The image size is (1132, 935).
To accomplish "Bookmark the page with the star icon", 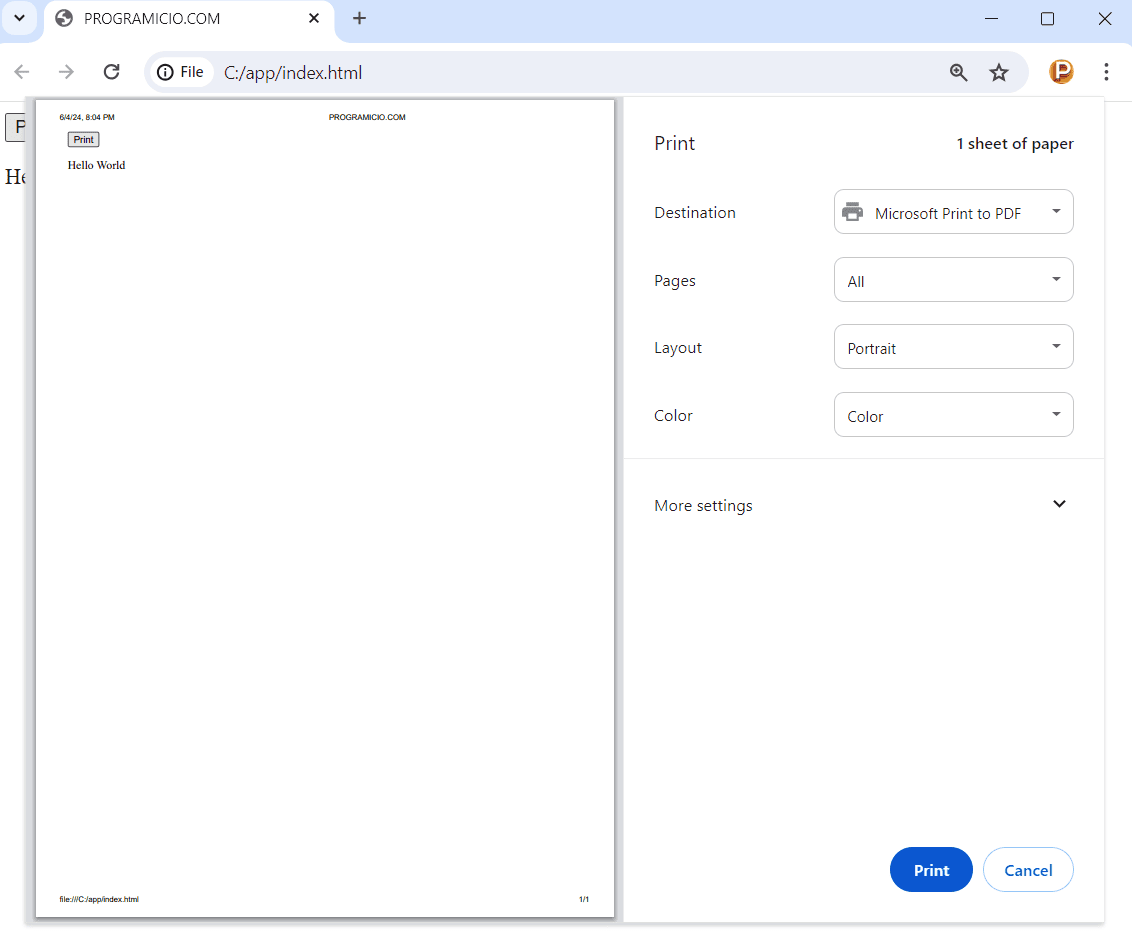I will (x=998, y=72).
